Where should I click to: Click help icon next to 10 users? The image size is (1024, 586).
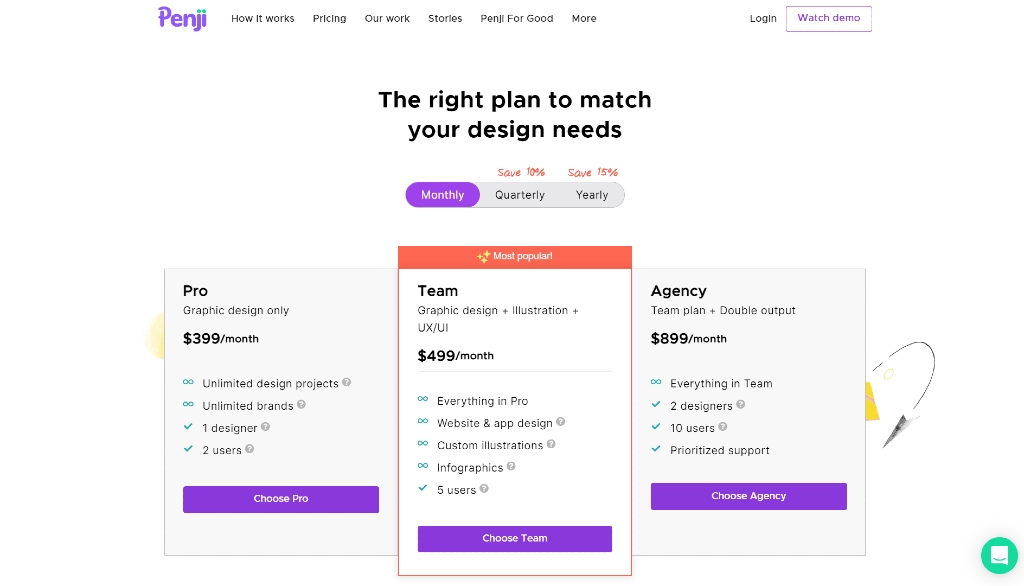(x=723, y=427)
